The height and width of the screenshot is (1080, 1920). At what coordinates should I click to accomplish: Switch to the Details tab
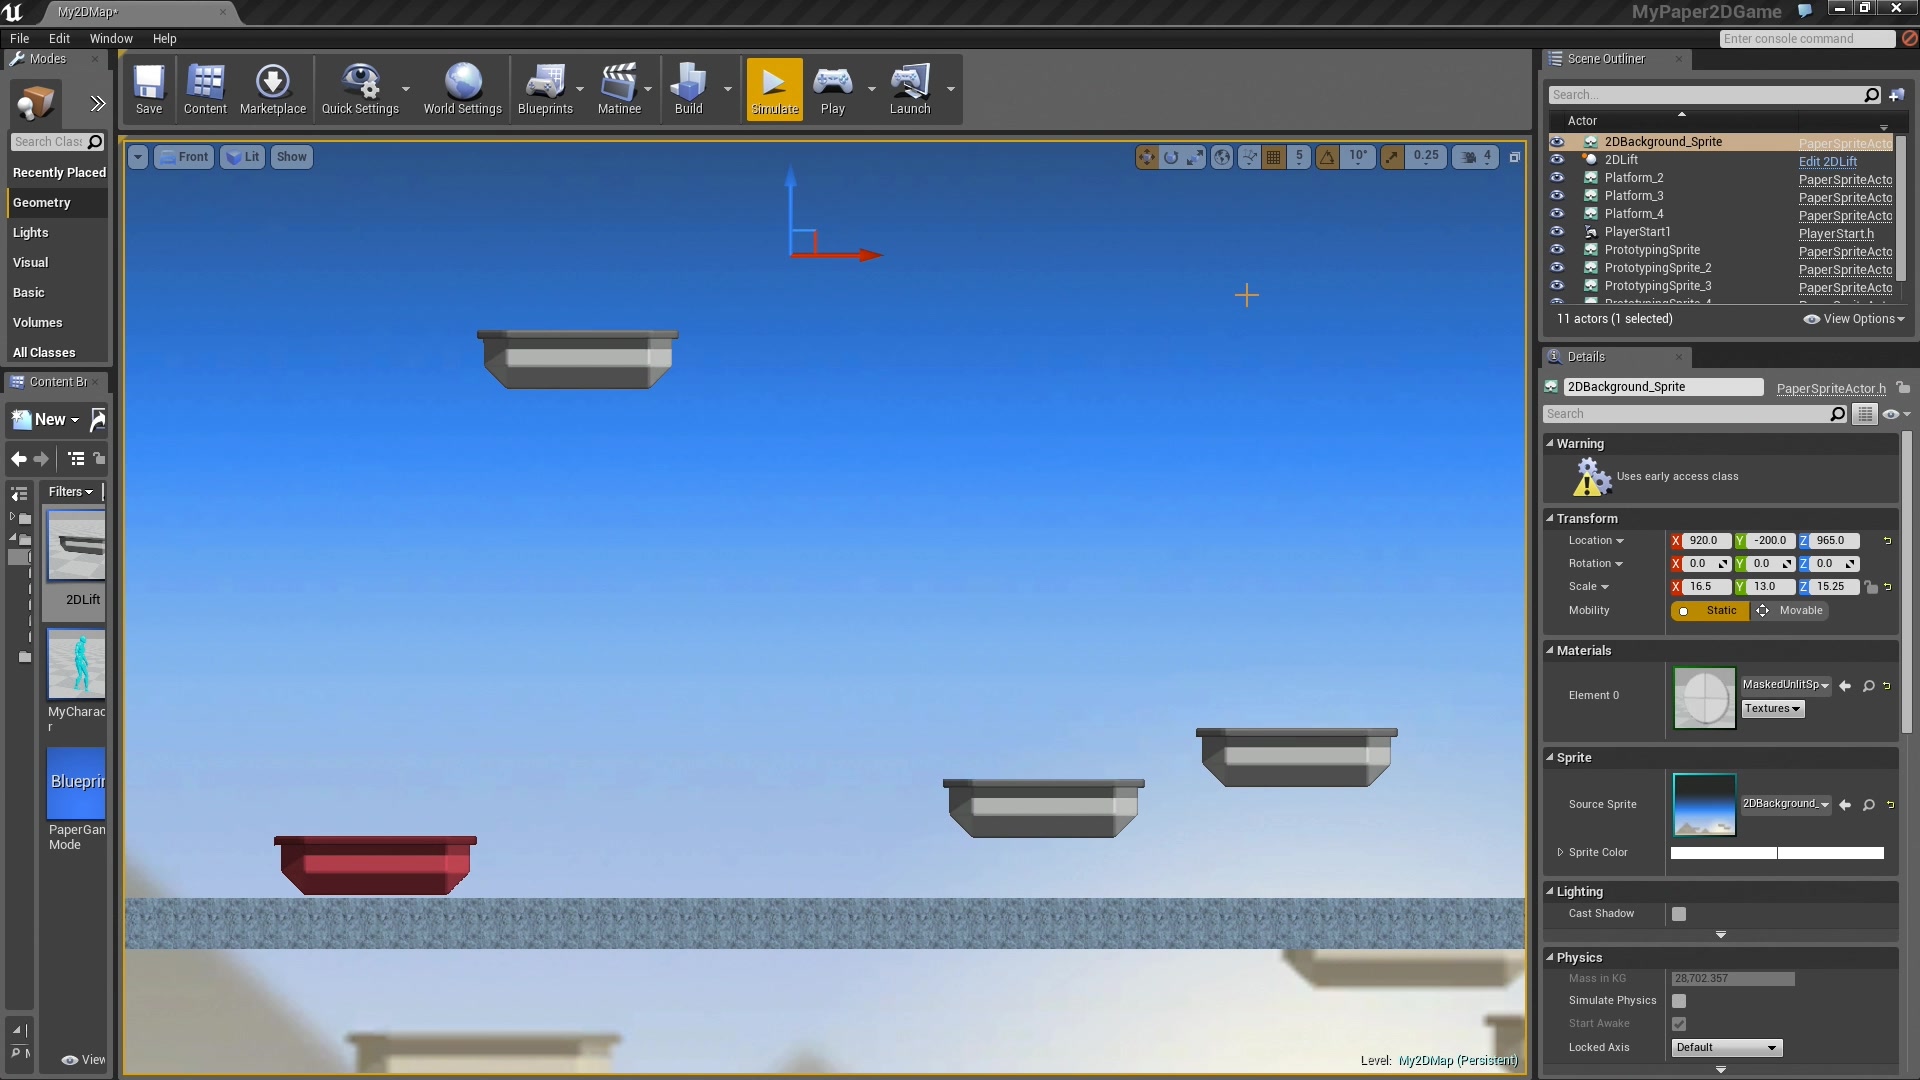[x=1585, y=356]
